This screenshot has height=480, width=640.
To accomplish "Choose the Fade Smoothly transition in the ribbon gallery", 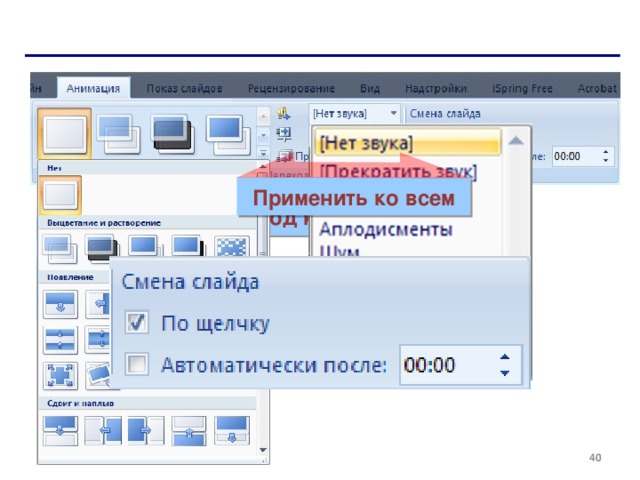I will click(119, 134).
